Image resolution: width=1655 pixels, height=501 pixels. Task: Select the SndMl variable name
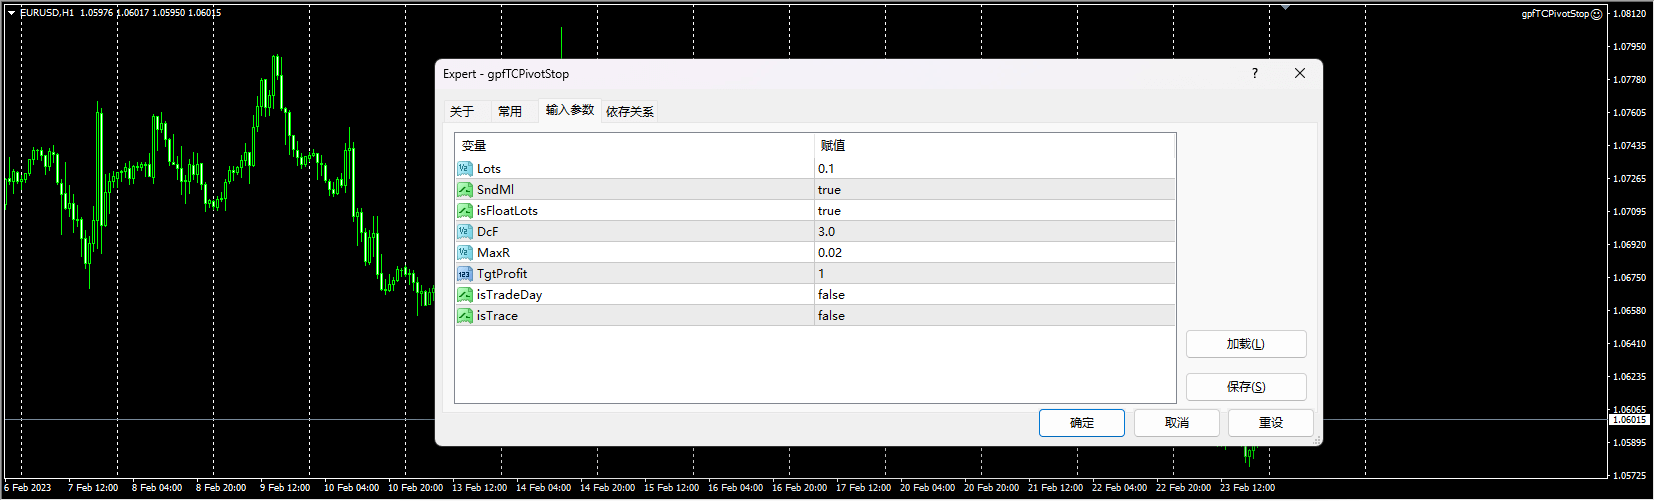(x=495, y=190)
